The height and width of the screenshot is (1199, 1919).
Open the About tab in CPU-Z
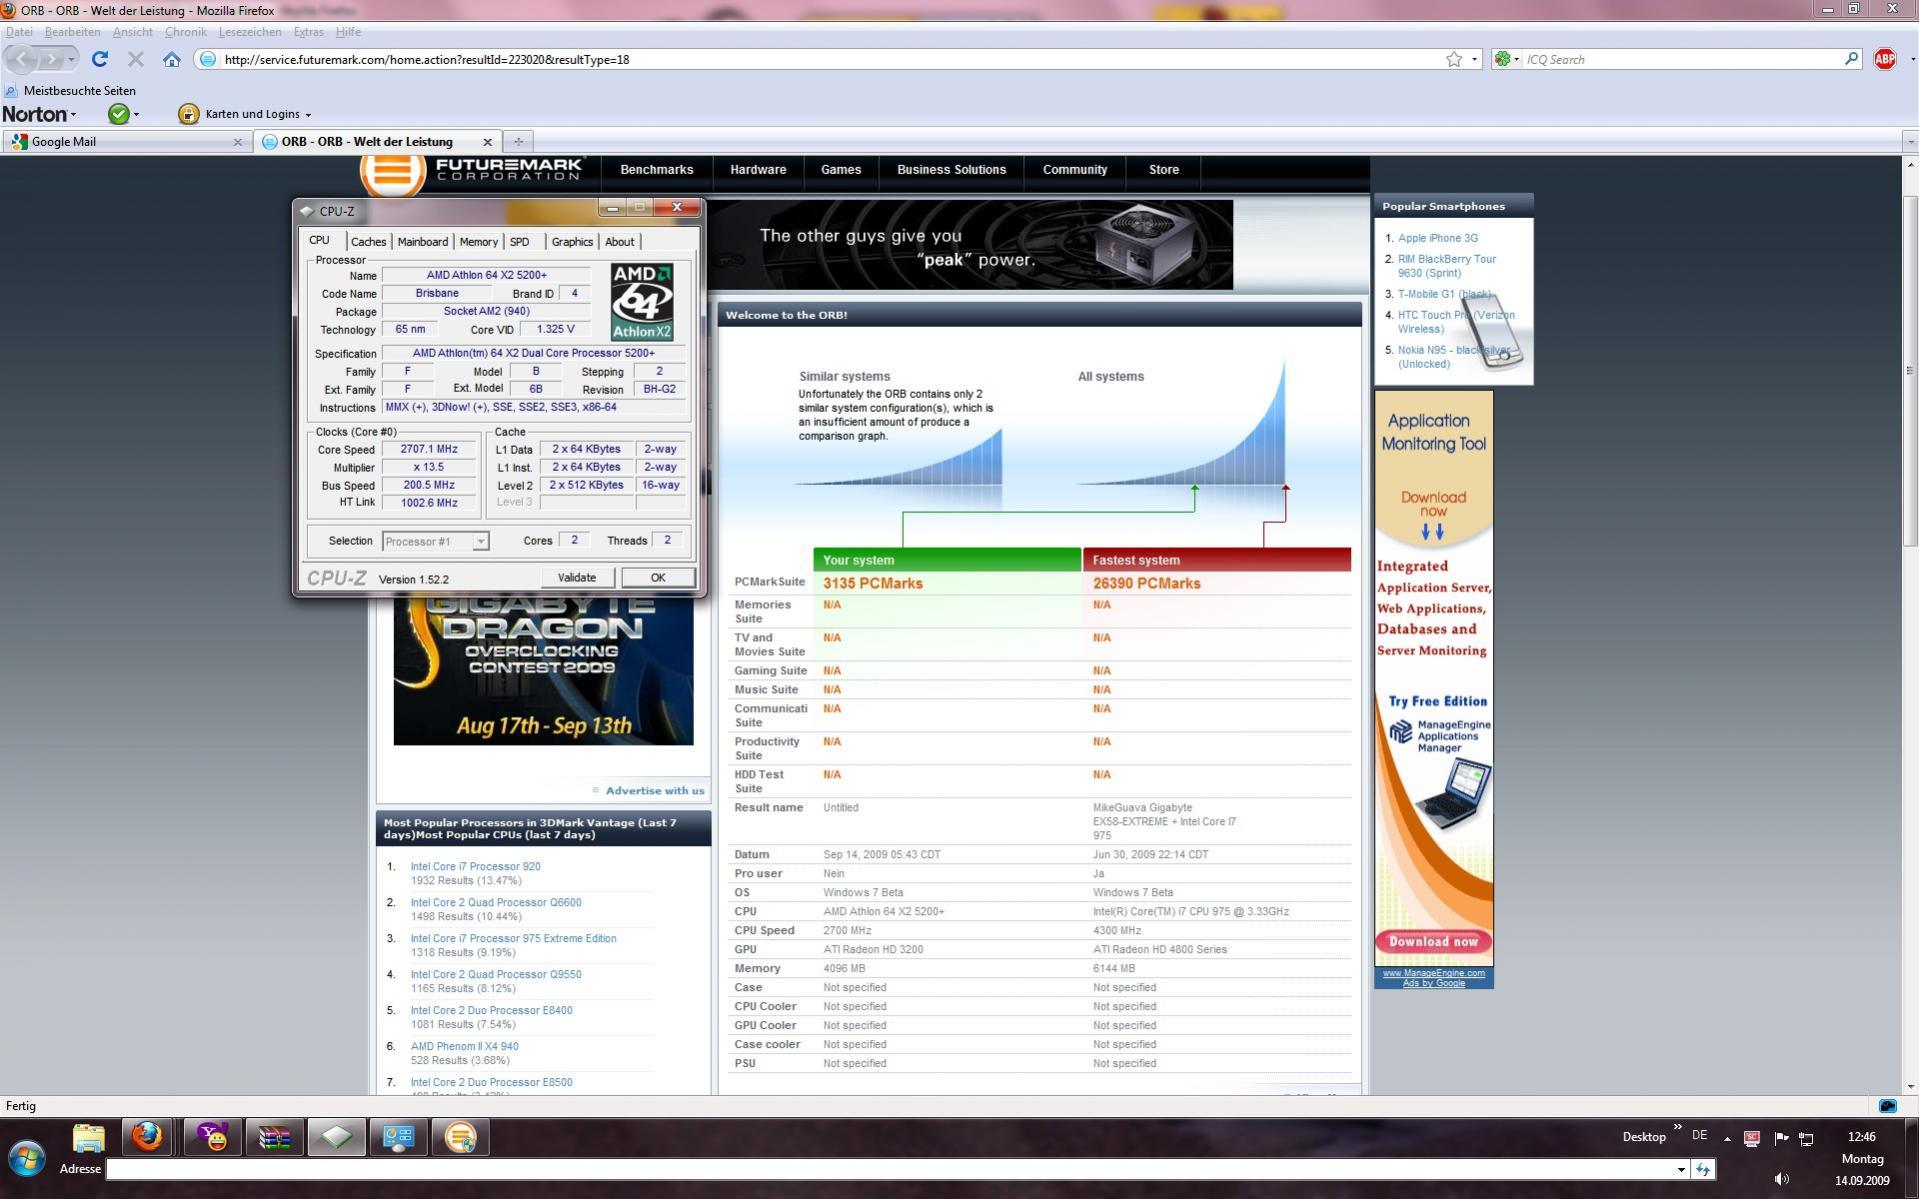[x=619, y=242]
